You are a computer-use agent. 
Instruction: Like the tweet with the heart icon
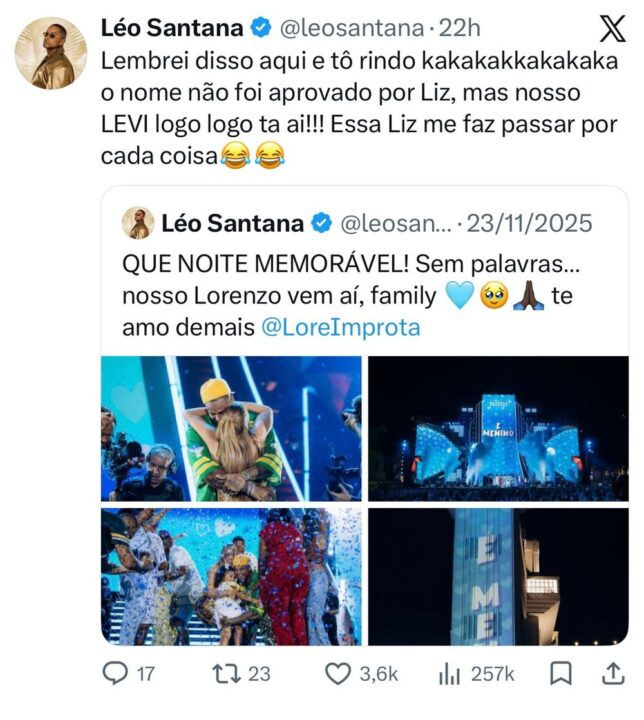pyautogui.click(x=341, y=673)
